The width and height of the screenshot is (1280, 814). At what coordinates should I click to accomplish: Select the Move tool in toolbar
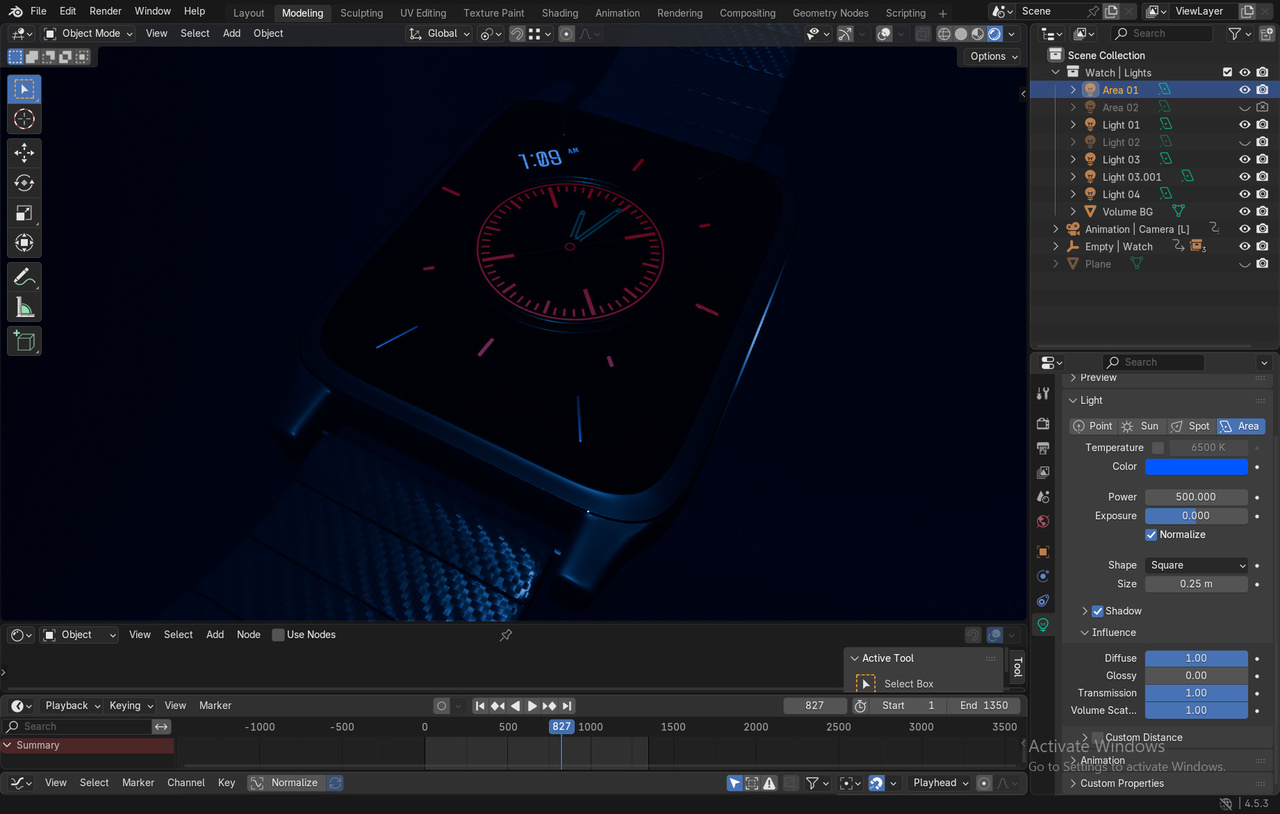click(x=25, y=153)
